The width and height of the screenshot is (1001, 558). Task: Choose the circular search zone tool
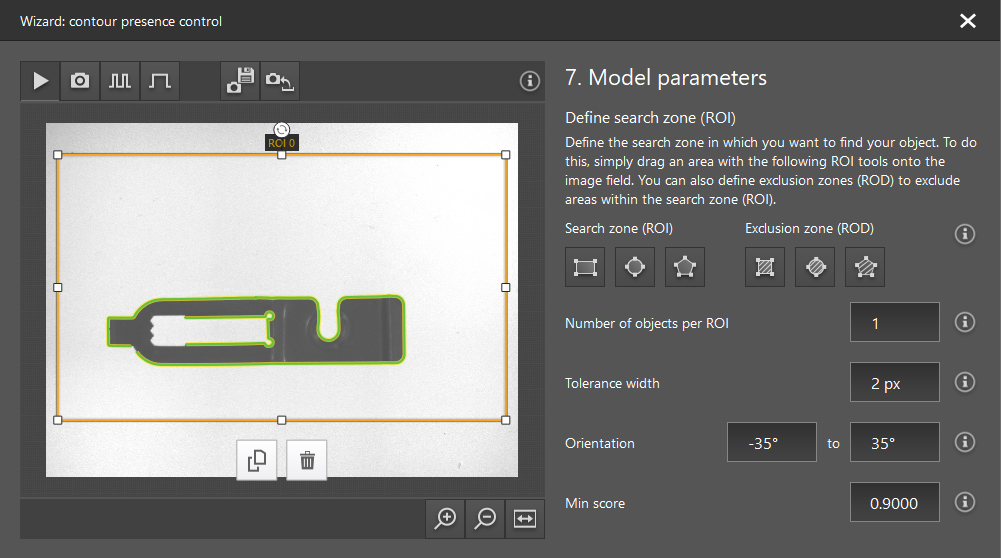click(635, 267)
